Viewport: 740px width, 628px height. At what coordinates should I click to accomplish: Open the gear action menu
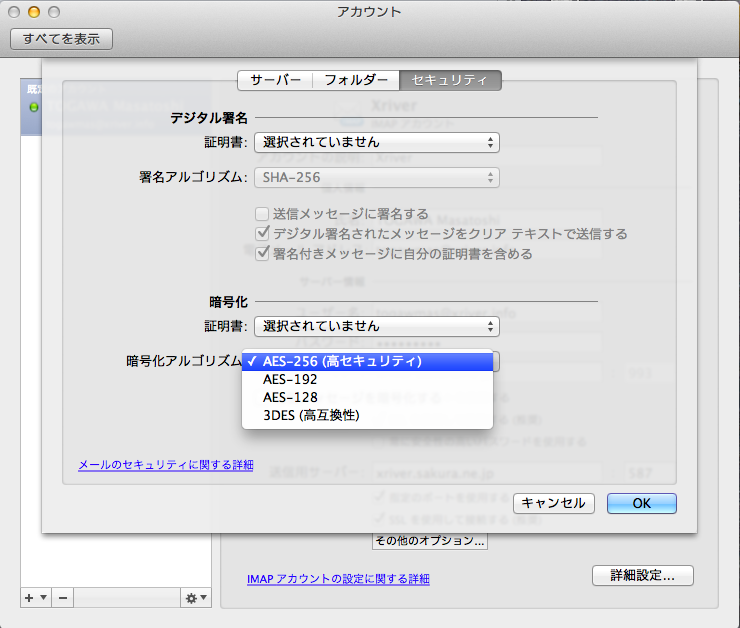196,597
